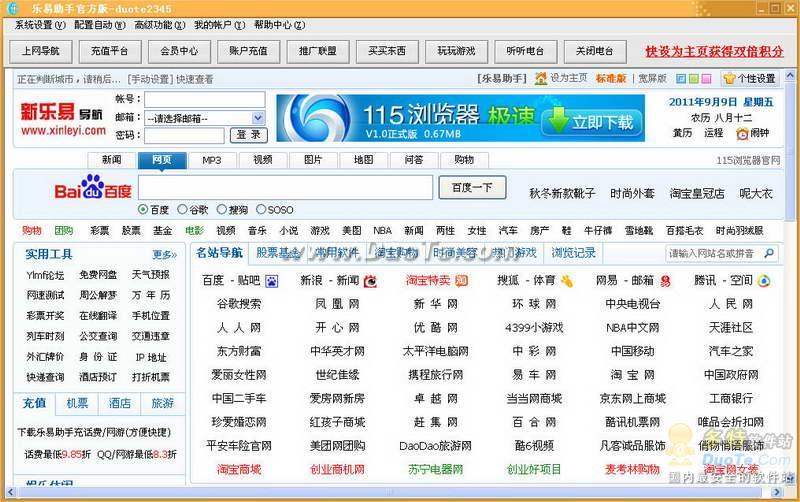Click the green layout color square

click(693, 79)
